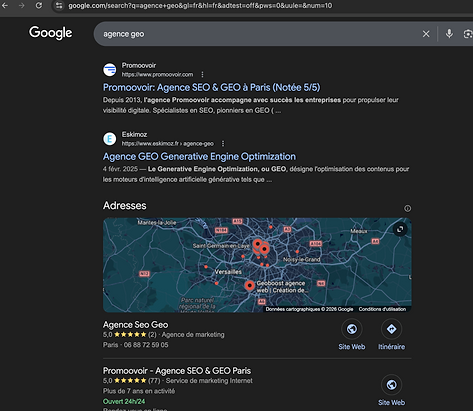The height and width of the screenshot is (411, 473).
Task: Click 'Noisy-le-Grand' label on the map
Action: (301, 259)
